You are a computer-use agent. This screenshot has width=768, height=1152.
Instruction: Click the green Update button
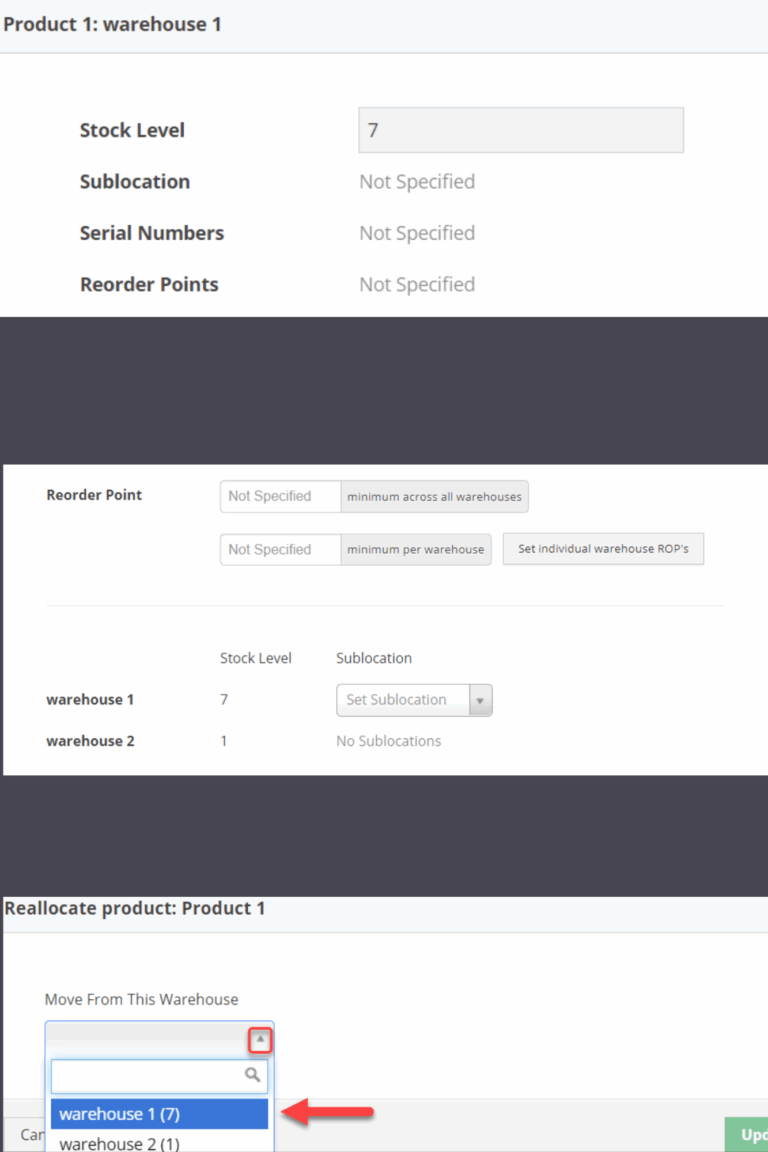(x=749, y=1134)
